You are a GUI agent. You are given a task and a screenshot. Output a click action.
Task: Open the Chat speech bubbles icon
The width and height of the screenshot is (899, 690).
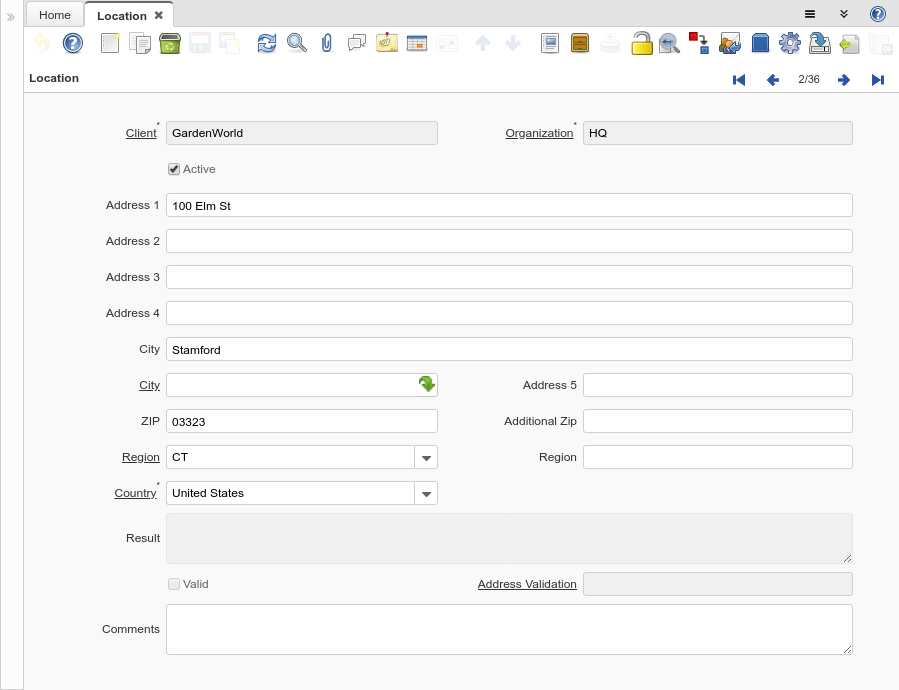[357, 43]
